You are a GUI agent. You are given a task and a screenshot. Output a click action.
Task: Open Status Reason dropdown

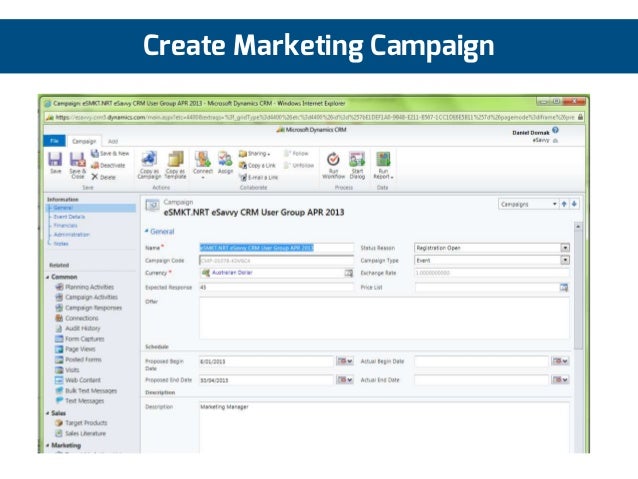click(565, 248)
